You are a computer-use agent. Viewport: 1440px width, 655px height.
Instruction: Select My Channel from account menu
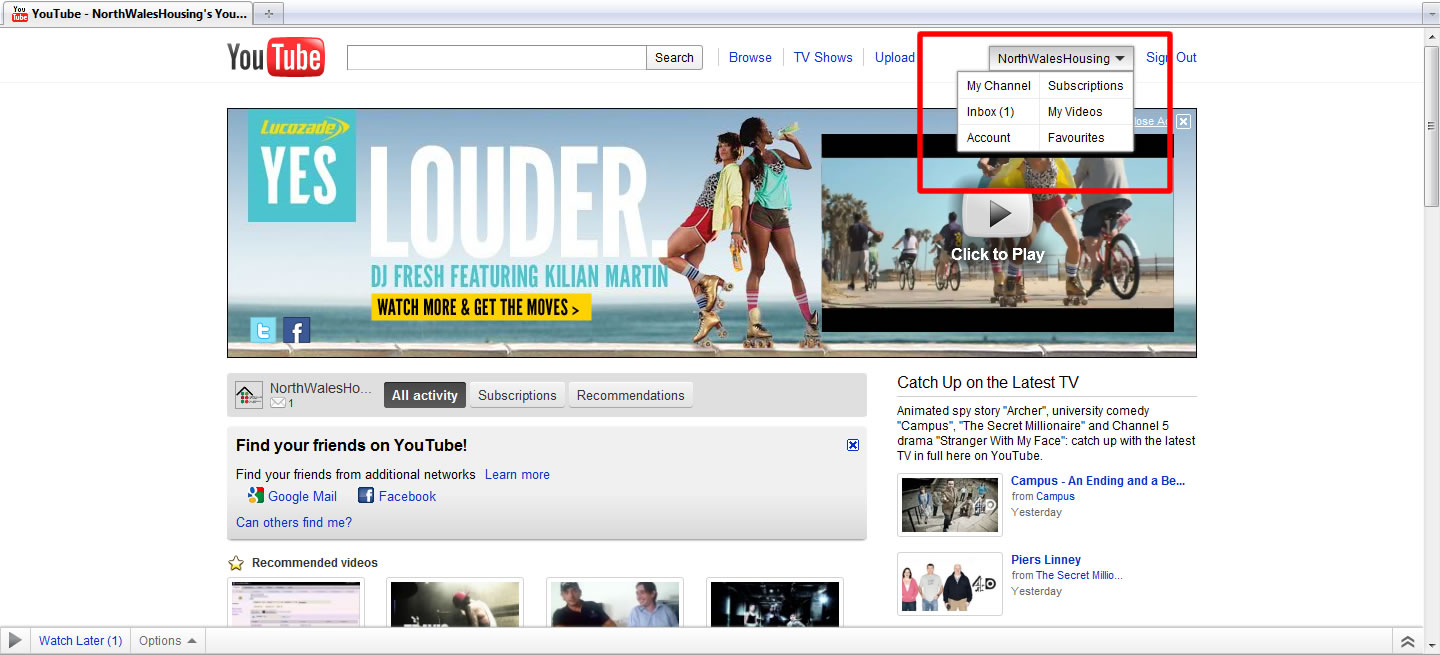click(998, 86)
